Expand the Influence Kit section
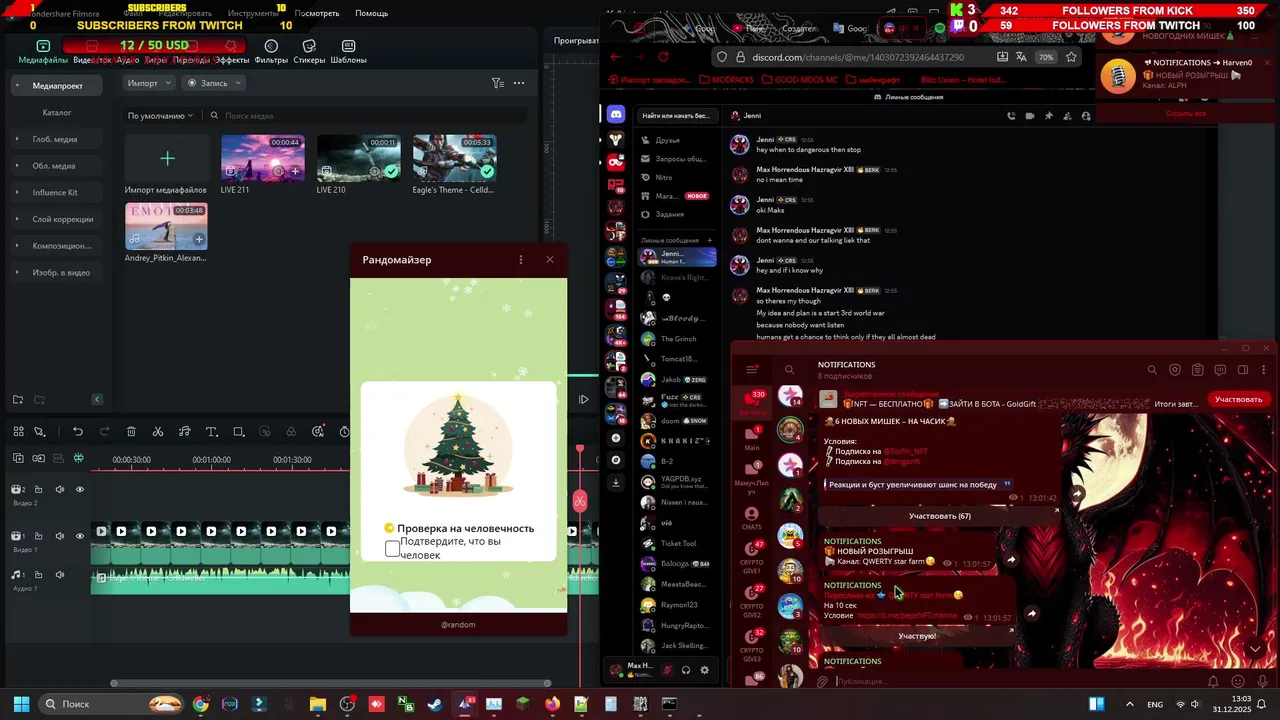This screenshot has width=1280, height=720. (17, 192)
